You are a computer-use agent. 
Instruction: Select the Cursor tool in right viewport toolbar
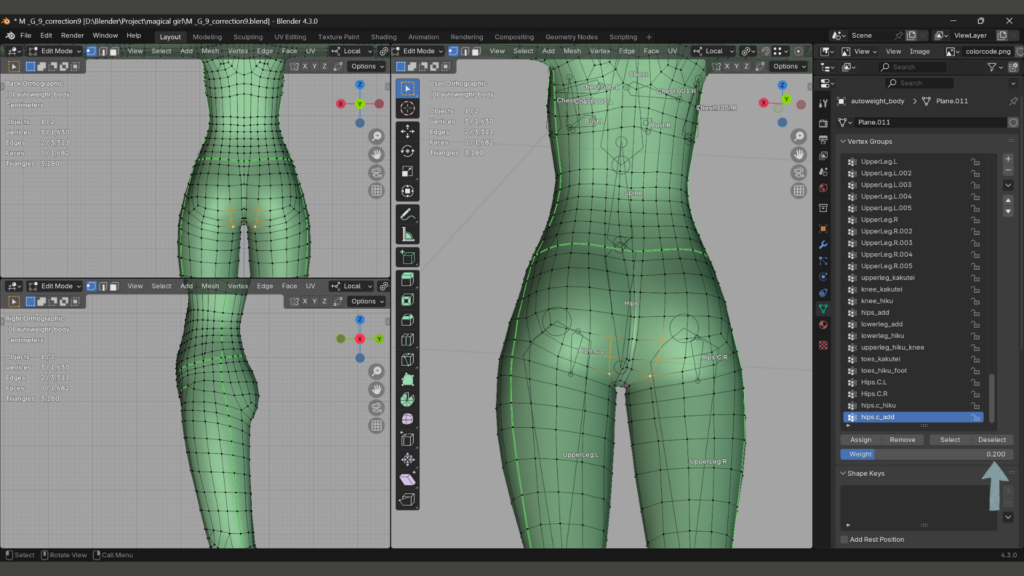408,109
